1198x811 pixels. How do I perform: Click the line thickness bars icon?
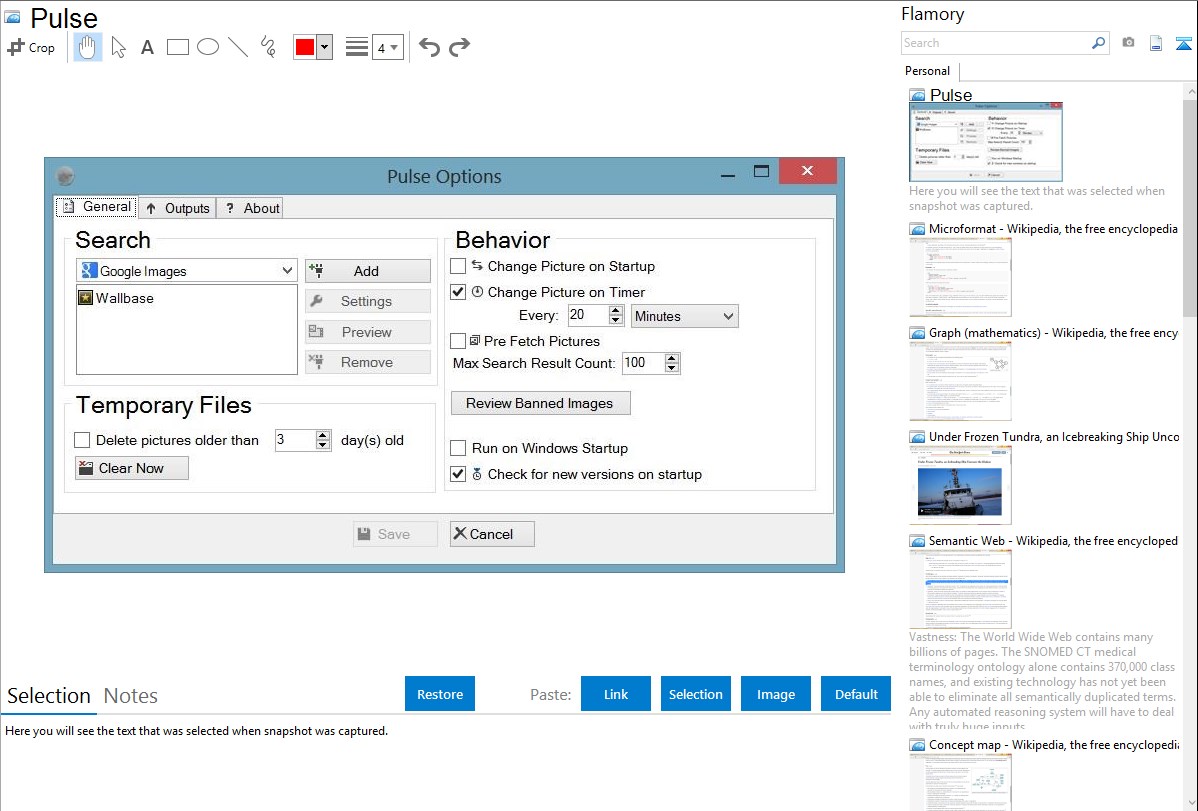pyautogui.click(x=357, y=47)
